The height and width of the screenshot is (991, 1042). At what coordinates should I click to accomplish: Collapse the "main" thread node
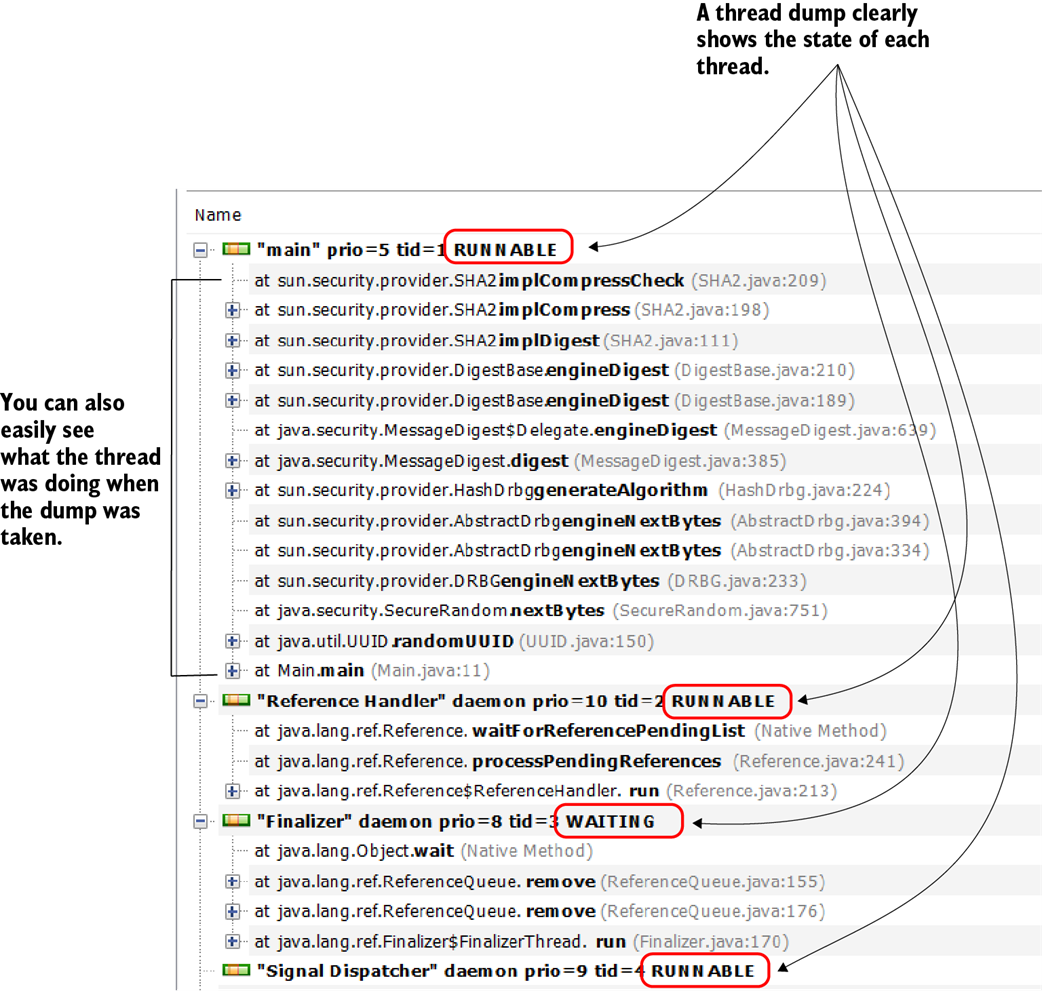201,250
